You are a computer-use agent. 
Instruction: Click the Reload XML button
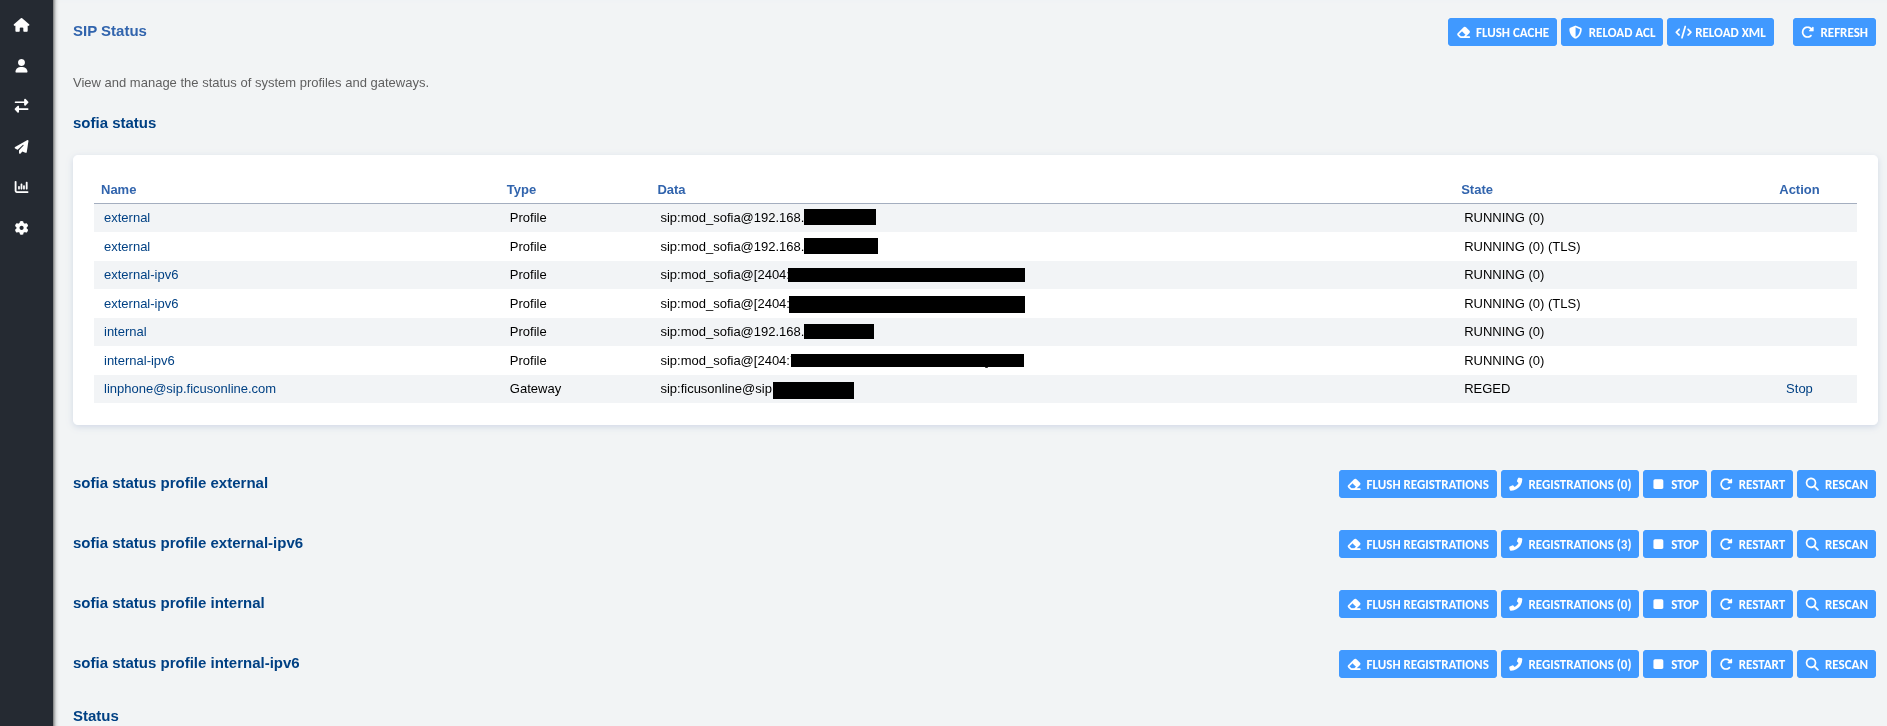pyautogui.click(x=1719, y=32)
